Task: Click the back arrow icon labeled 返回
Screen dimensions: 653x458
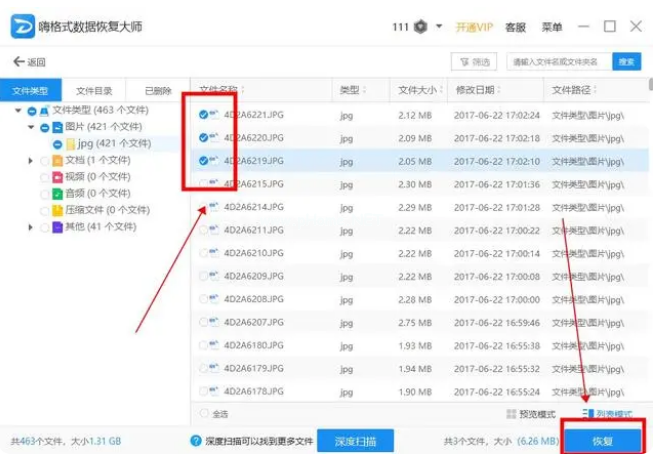Action: click(19, 62)
